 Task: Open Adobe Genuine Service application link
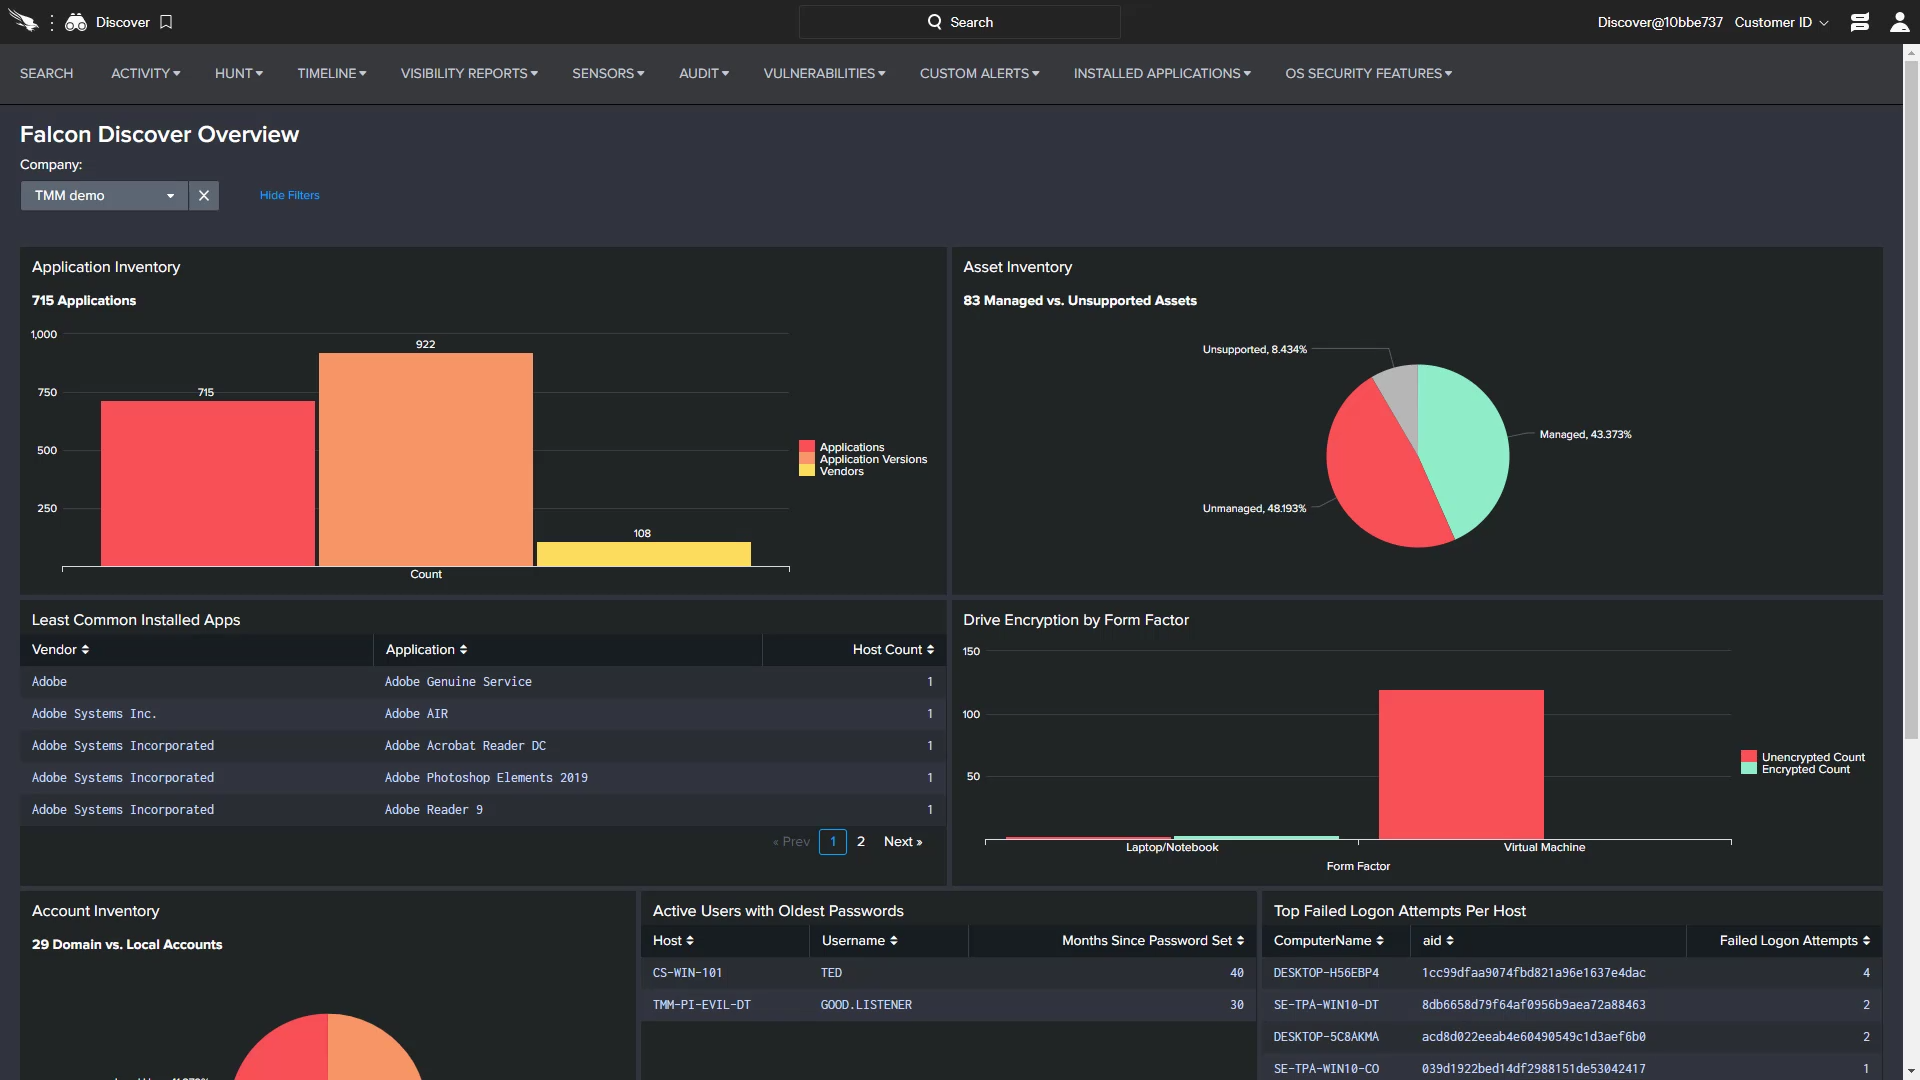[x=458, y=682]
